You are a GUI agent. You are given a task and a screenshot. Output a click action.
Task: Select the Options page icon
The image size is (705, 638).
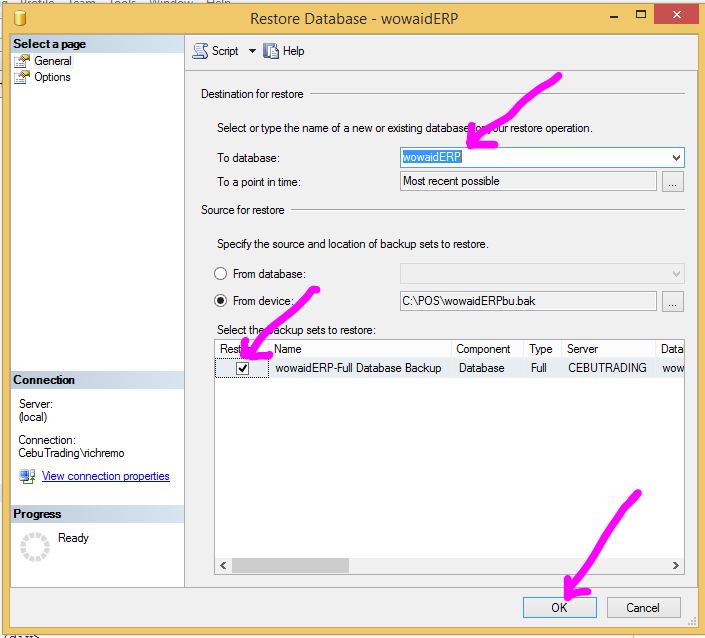coord(23,77)
